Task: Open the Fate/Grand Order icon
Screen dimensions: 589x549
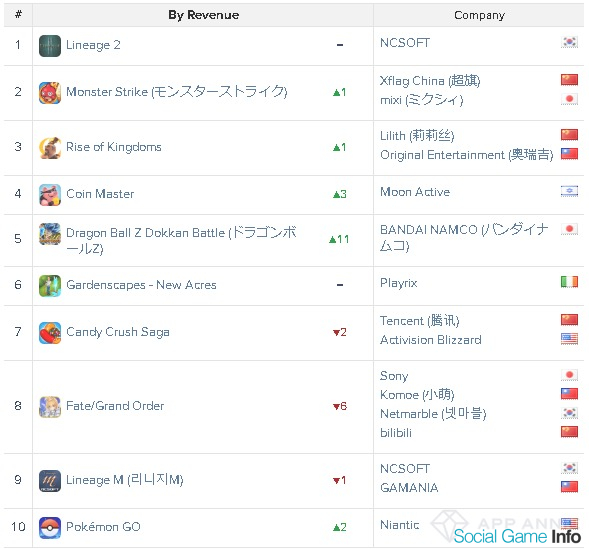Action: (x=50, y=407)
